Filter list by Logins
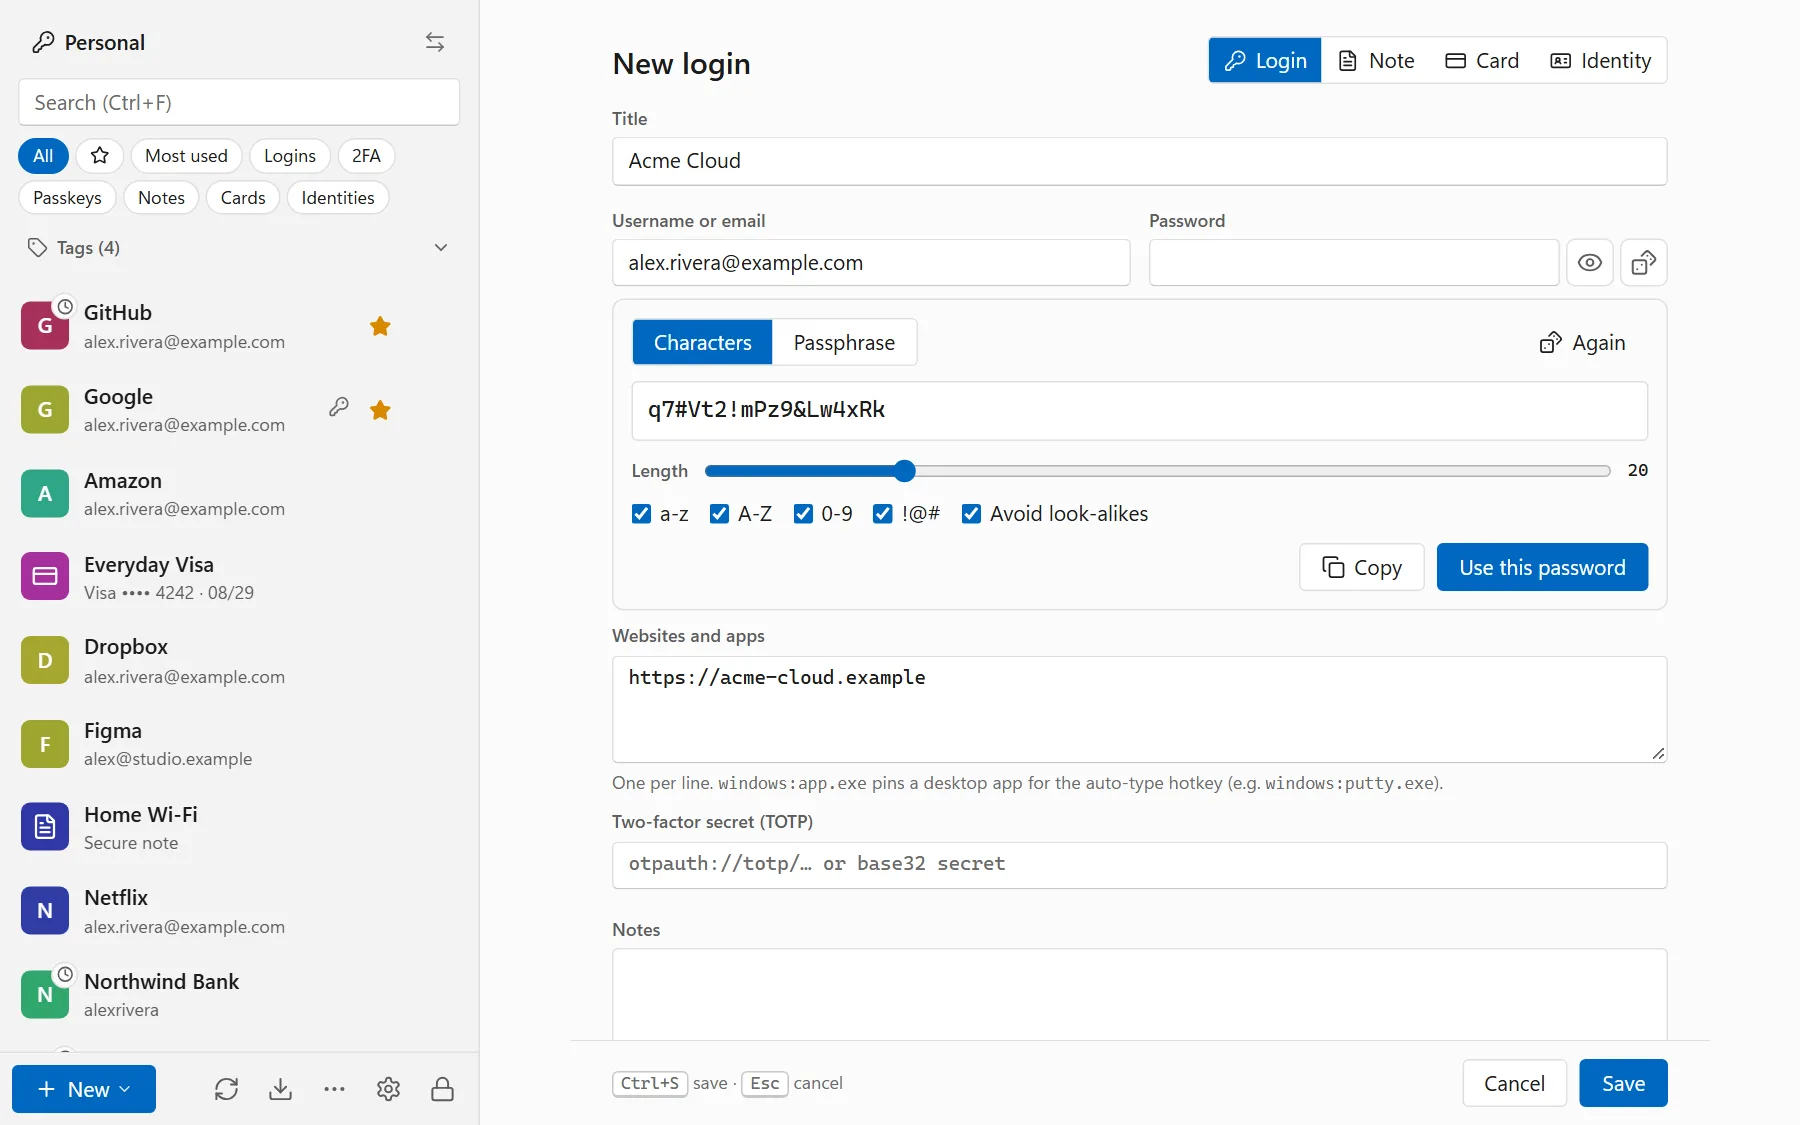This screenshot has height=1125, width=1800. click(x=290, y=156)
